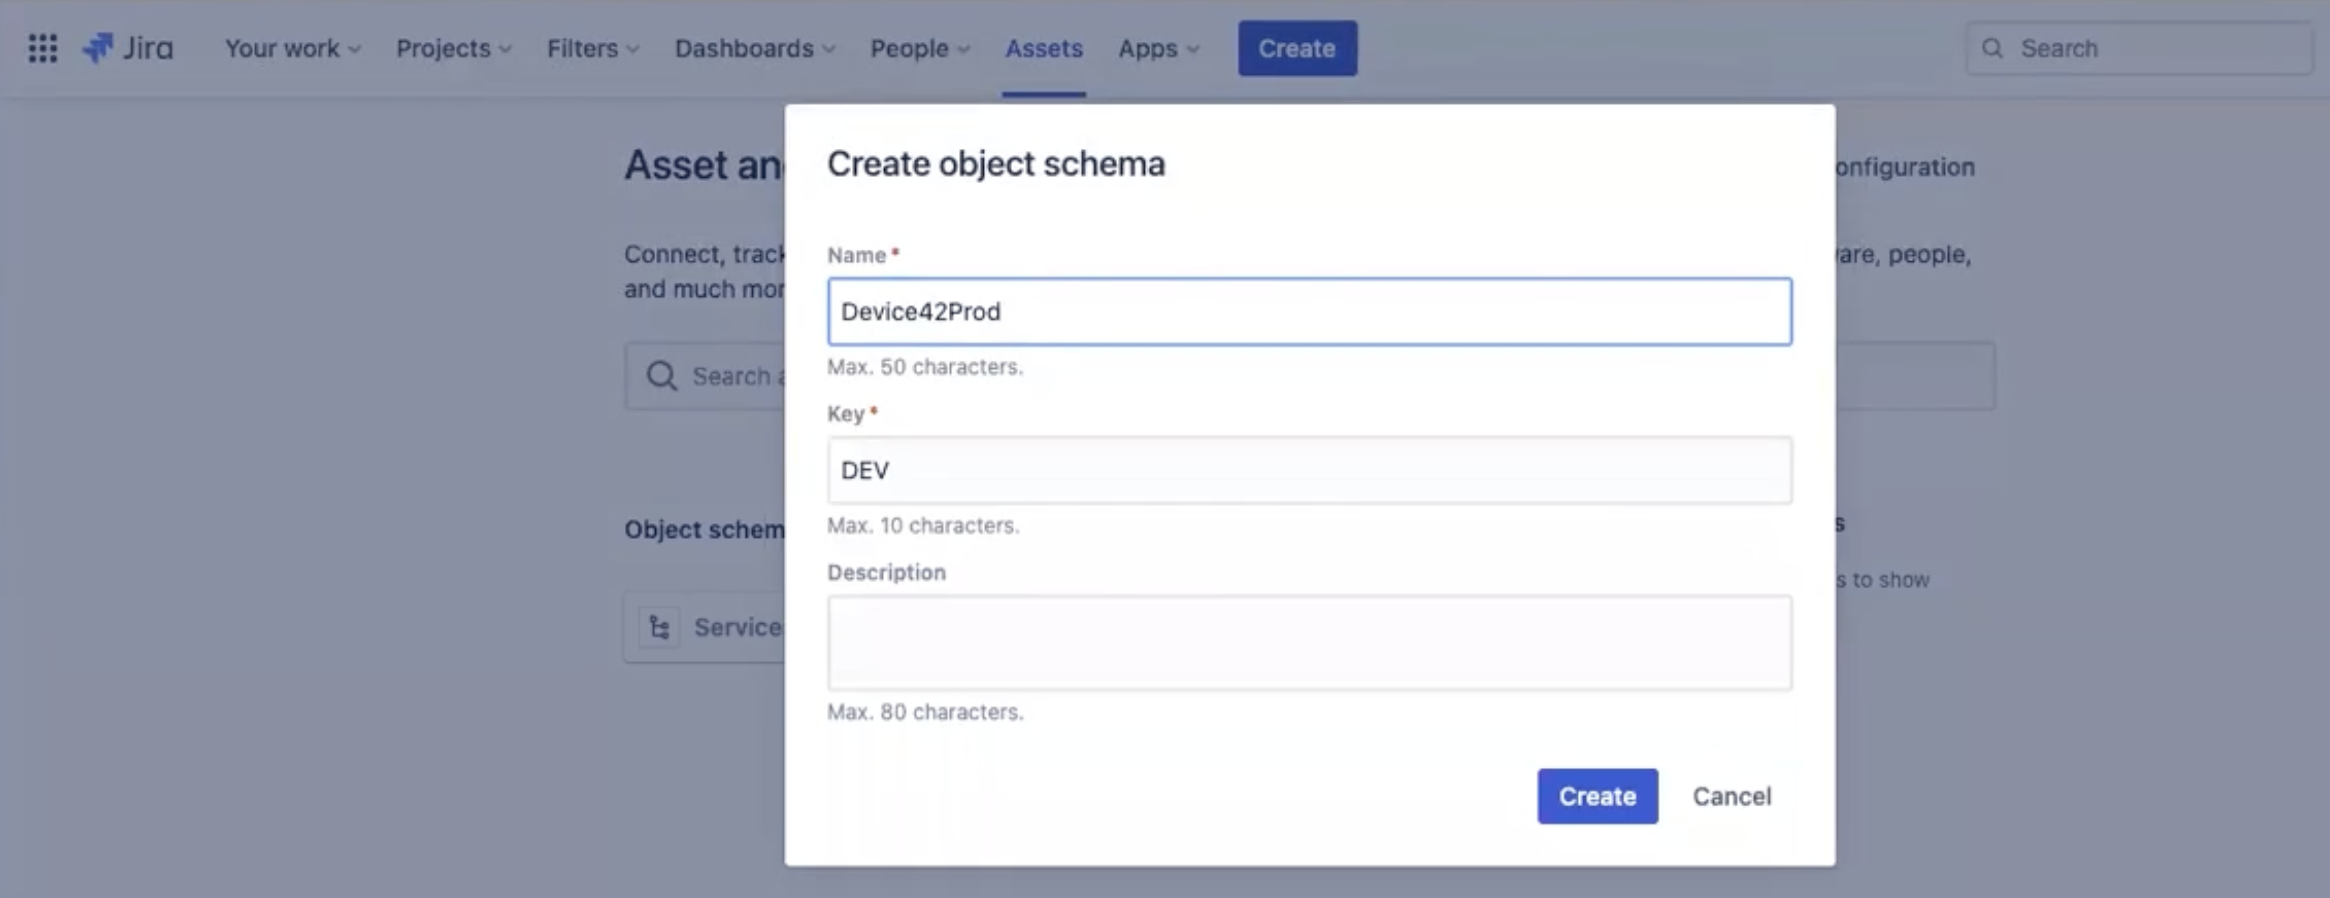
Task: Expand the Your work dropdown
Action: click(x=292, y=48)
